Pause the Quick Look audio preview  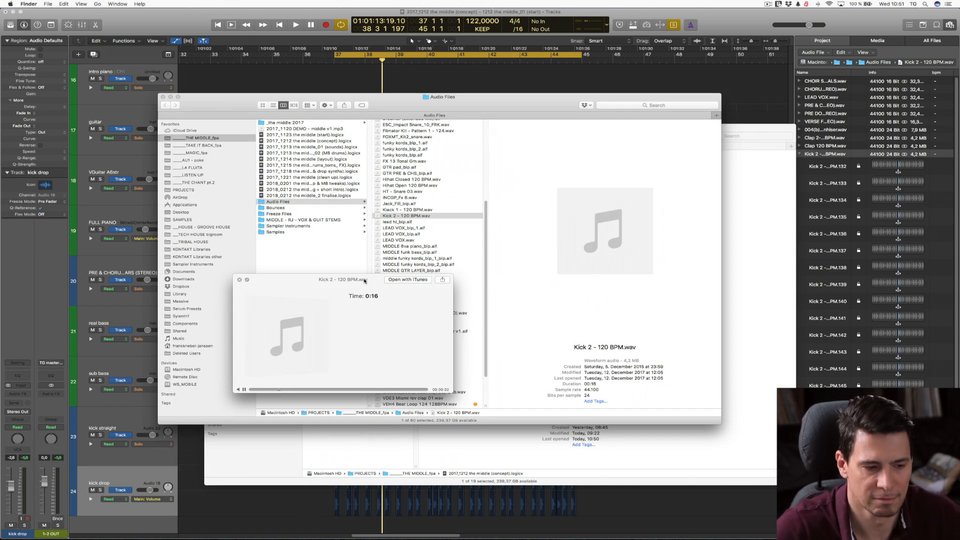click(x=244, y=389)
